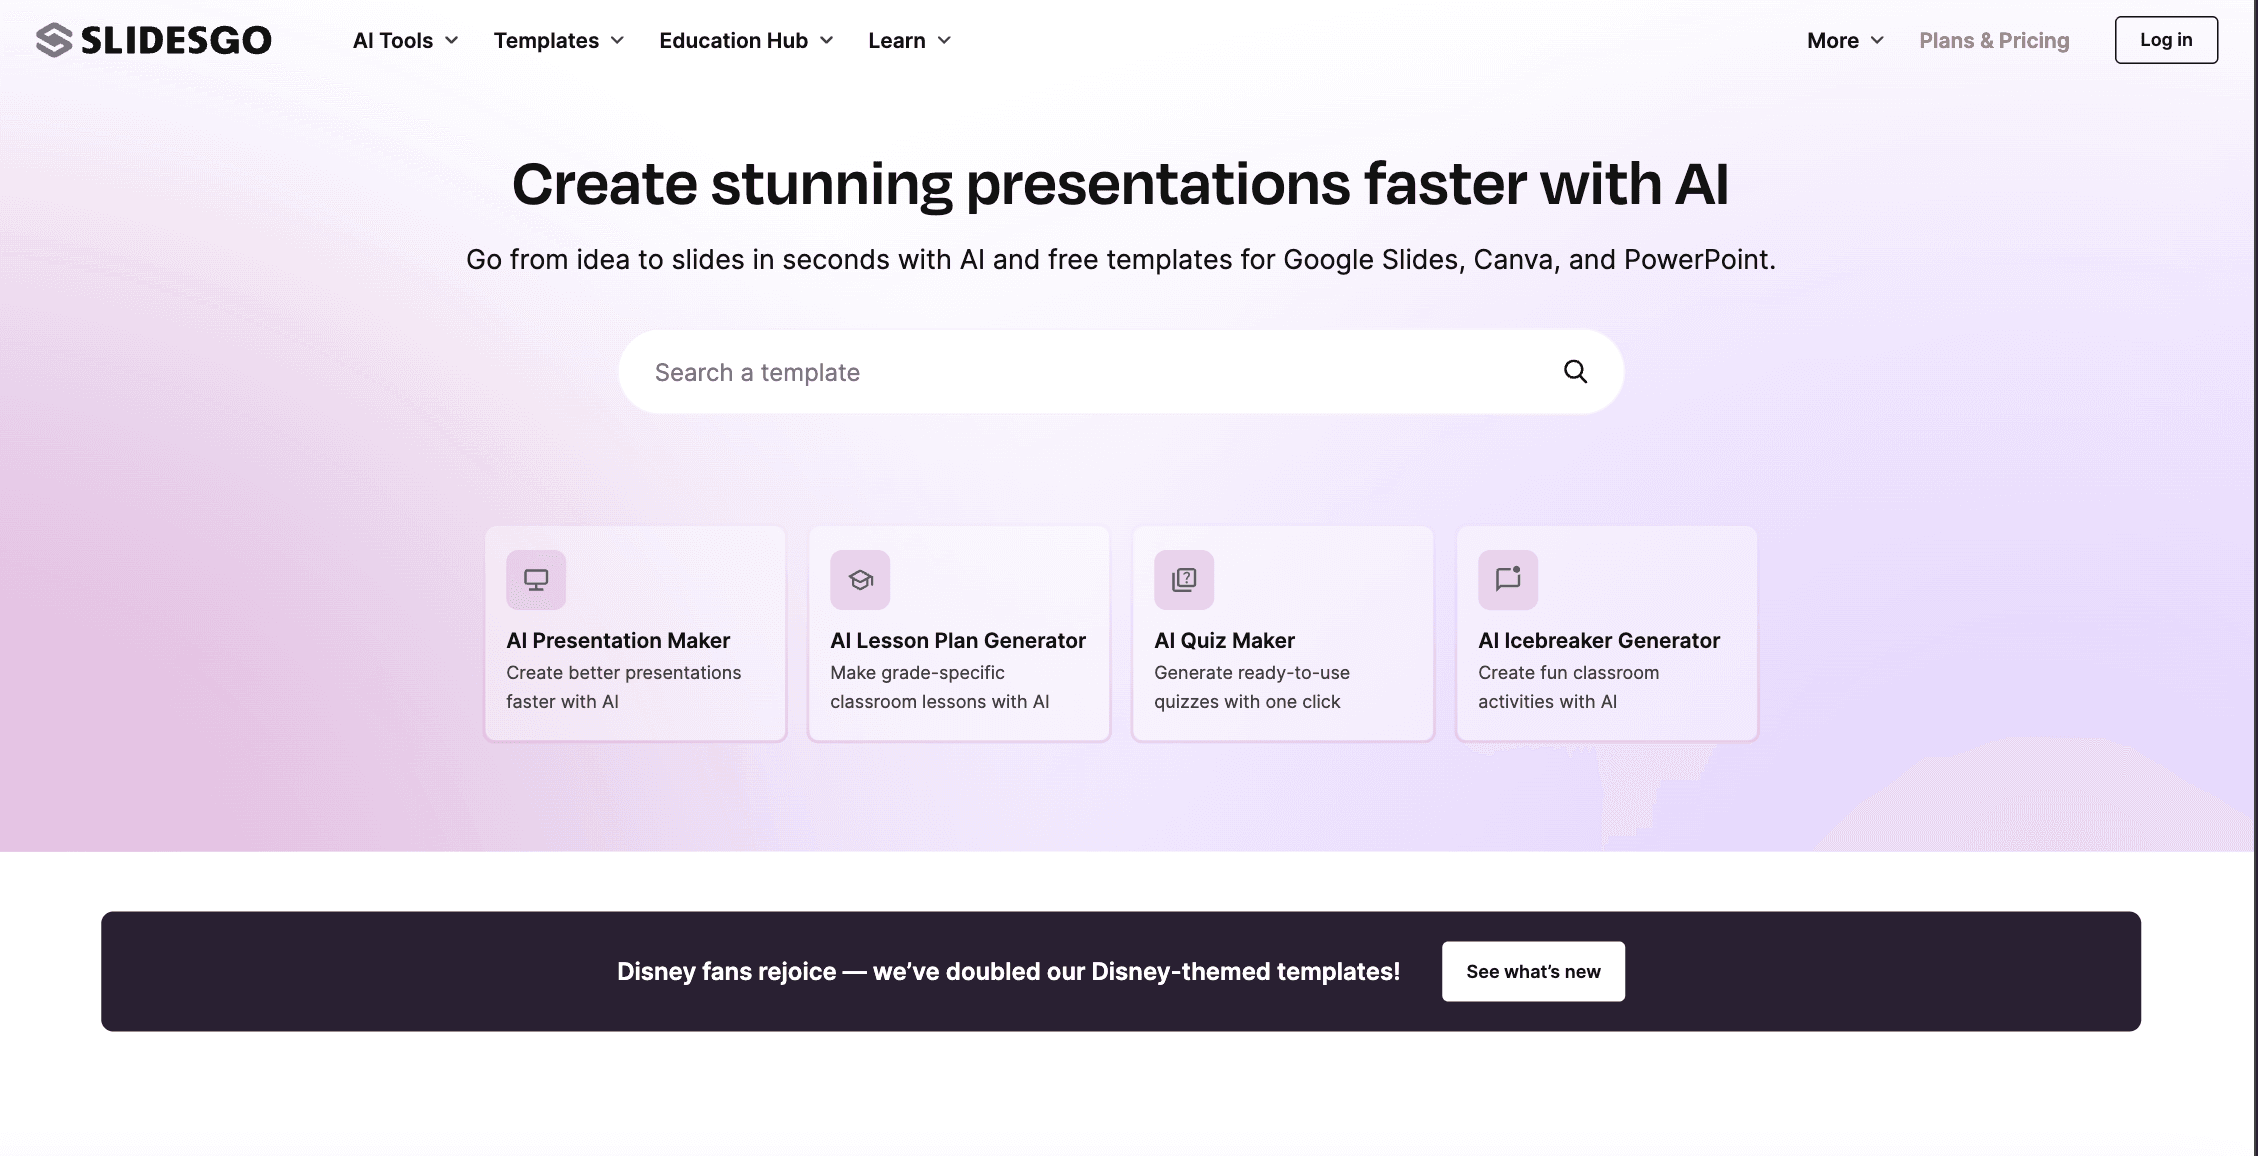This screenshot has width=2258, height=1156.
Task: Expand the More chevron arrow
Action: point(1877,41)
